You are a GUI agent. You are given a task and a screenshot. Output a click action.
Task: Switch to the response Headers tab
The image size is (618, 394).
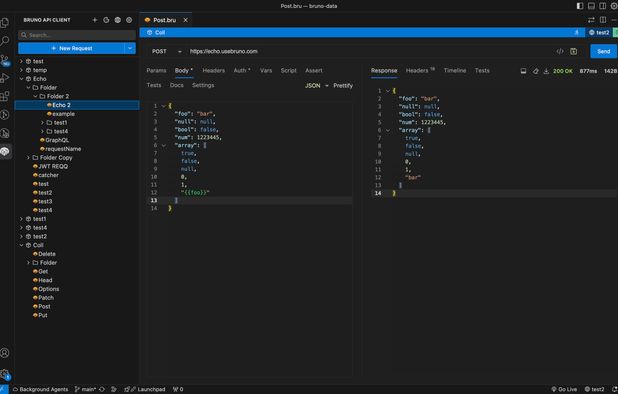pyautogui.click(x=420, y=71)
